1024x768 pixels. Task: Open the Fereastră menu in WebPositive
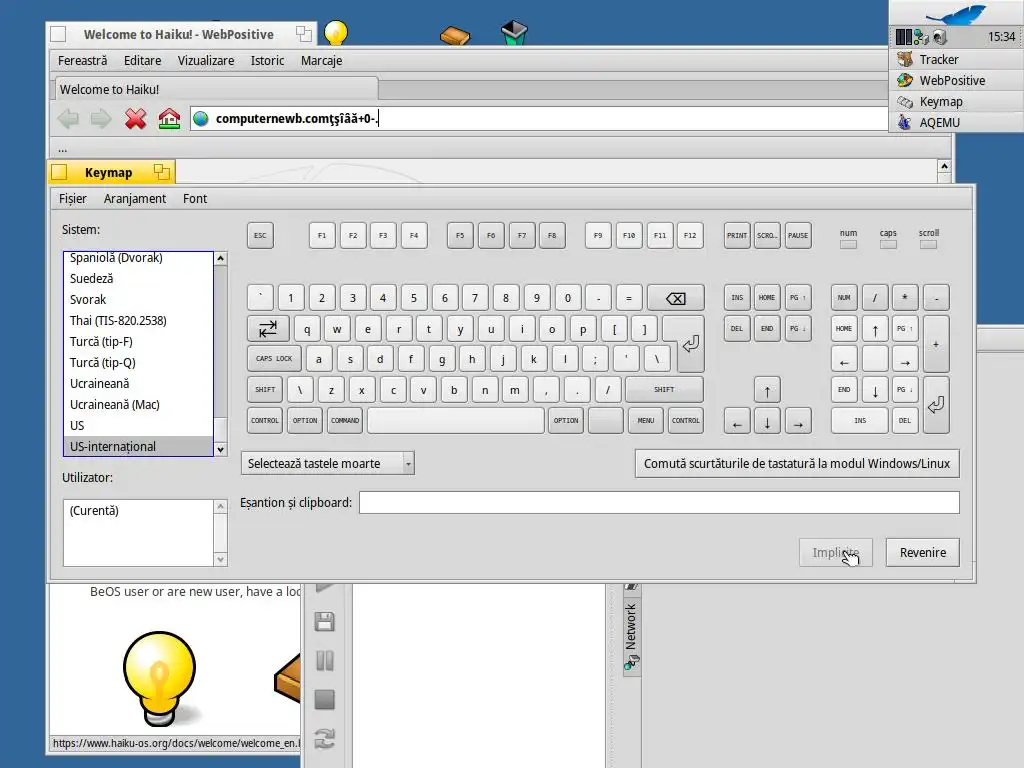tap(82, 61)
